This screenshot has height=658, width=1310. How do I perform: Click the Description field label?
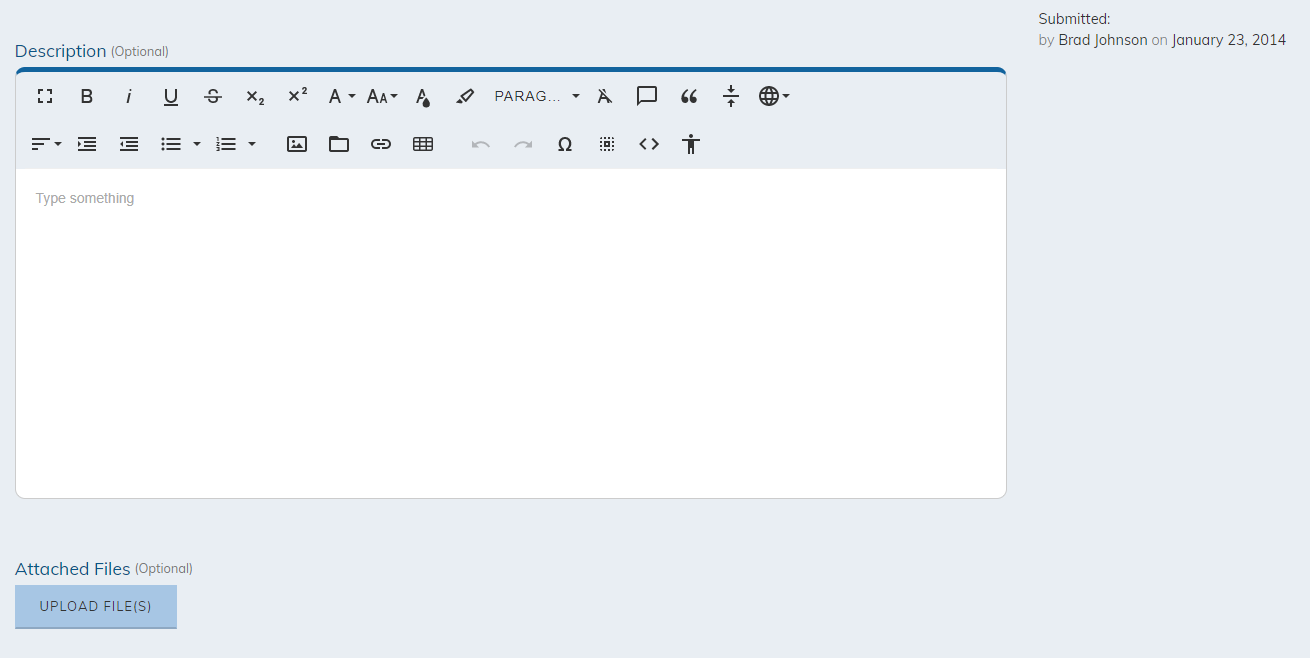pos(61,51)
